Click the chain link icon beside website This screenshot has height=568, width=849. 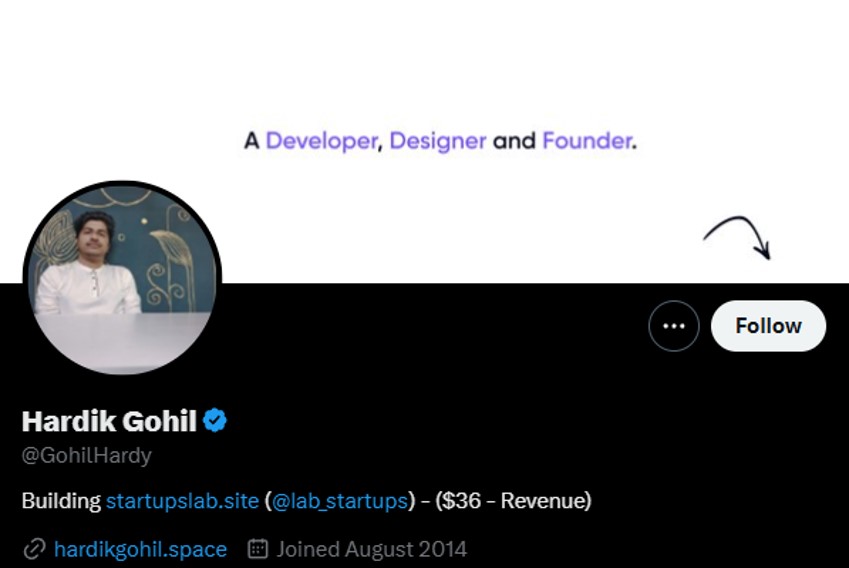coord(35,549)
